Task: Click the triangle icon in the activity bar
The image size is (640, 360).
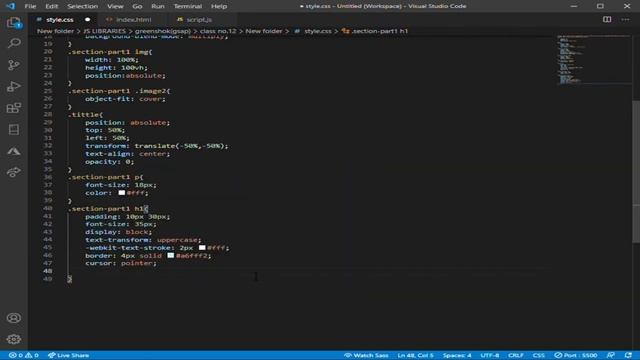Action: click(13, 151)
